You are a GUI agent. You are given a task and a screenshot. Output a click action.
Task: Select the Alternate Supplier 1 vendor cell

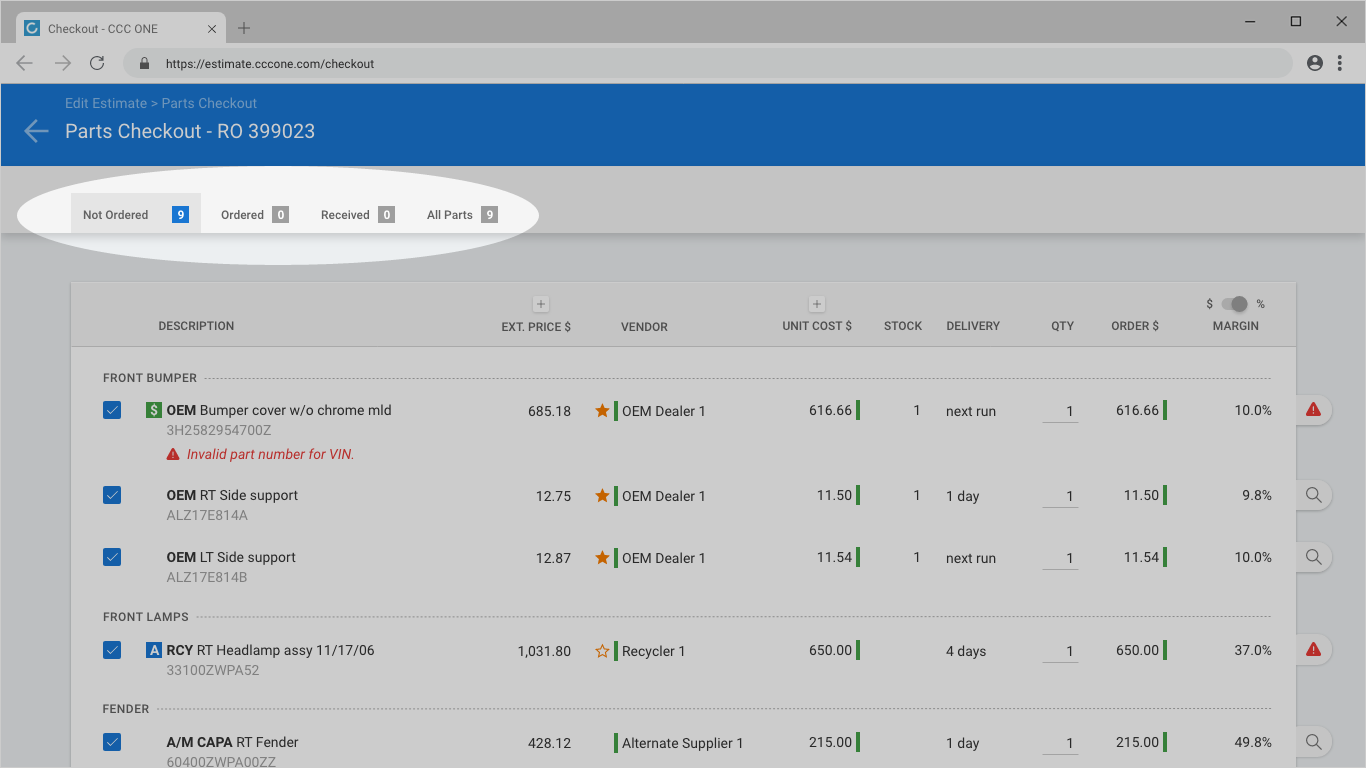[683, 743]
